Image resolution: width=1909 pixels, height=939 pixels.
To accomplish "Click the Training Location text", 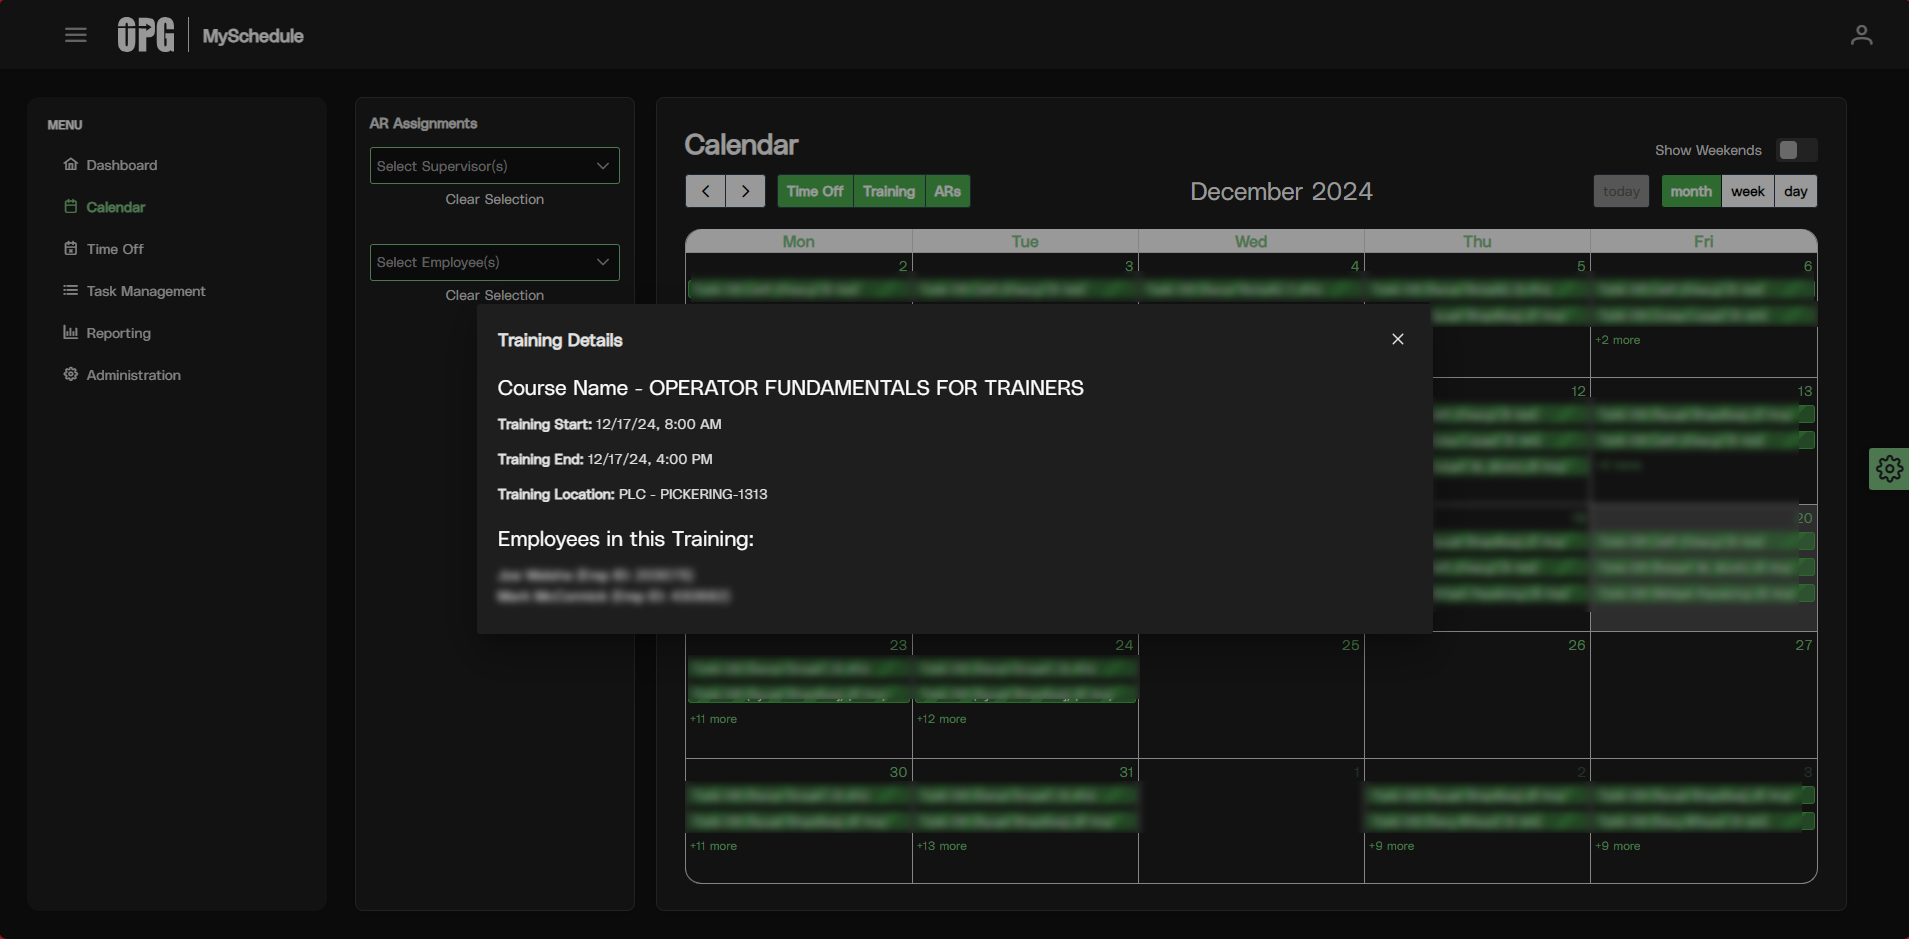I will 633,494.
